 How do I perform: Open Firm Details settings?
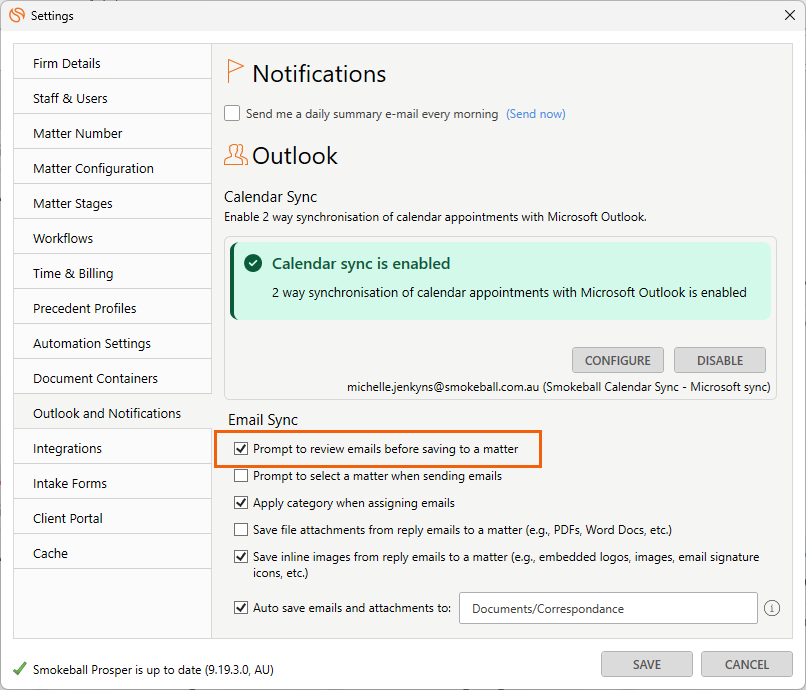tap(113, 63)
